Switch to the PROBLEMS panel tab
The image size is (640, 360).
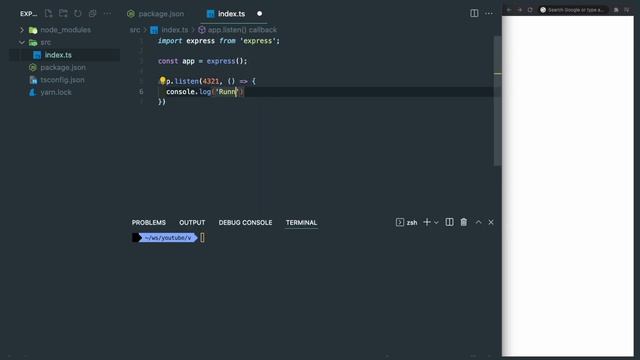pos(149,222)
